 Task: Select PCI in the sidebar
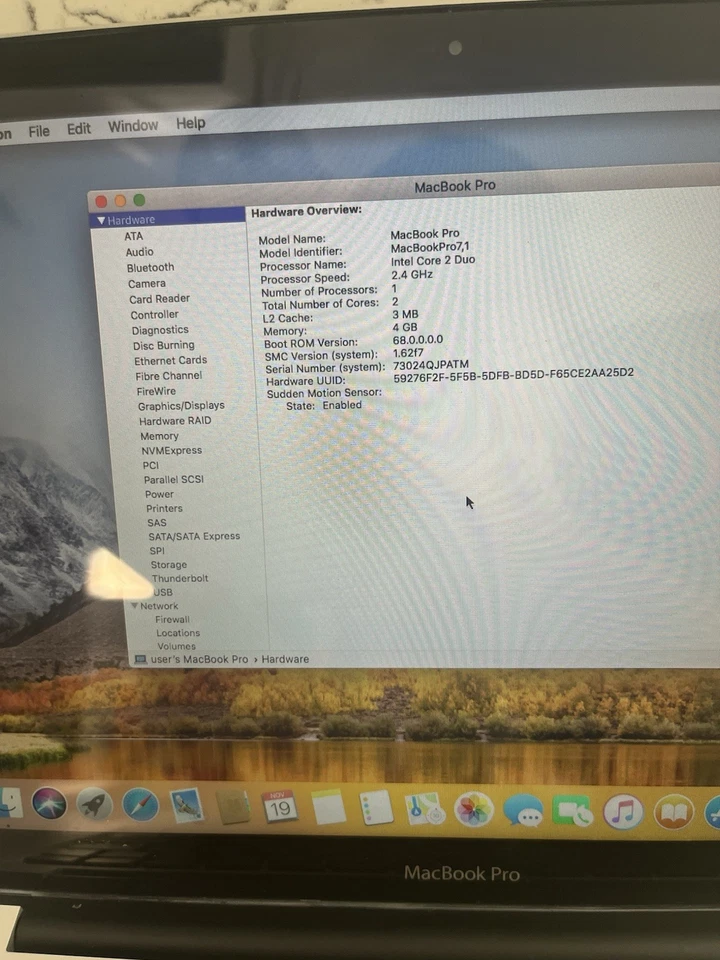tap(151, 465)
